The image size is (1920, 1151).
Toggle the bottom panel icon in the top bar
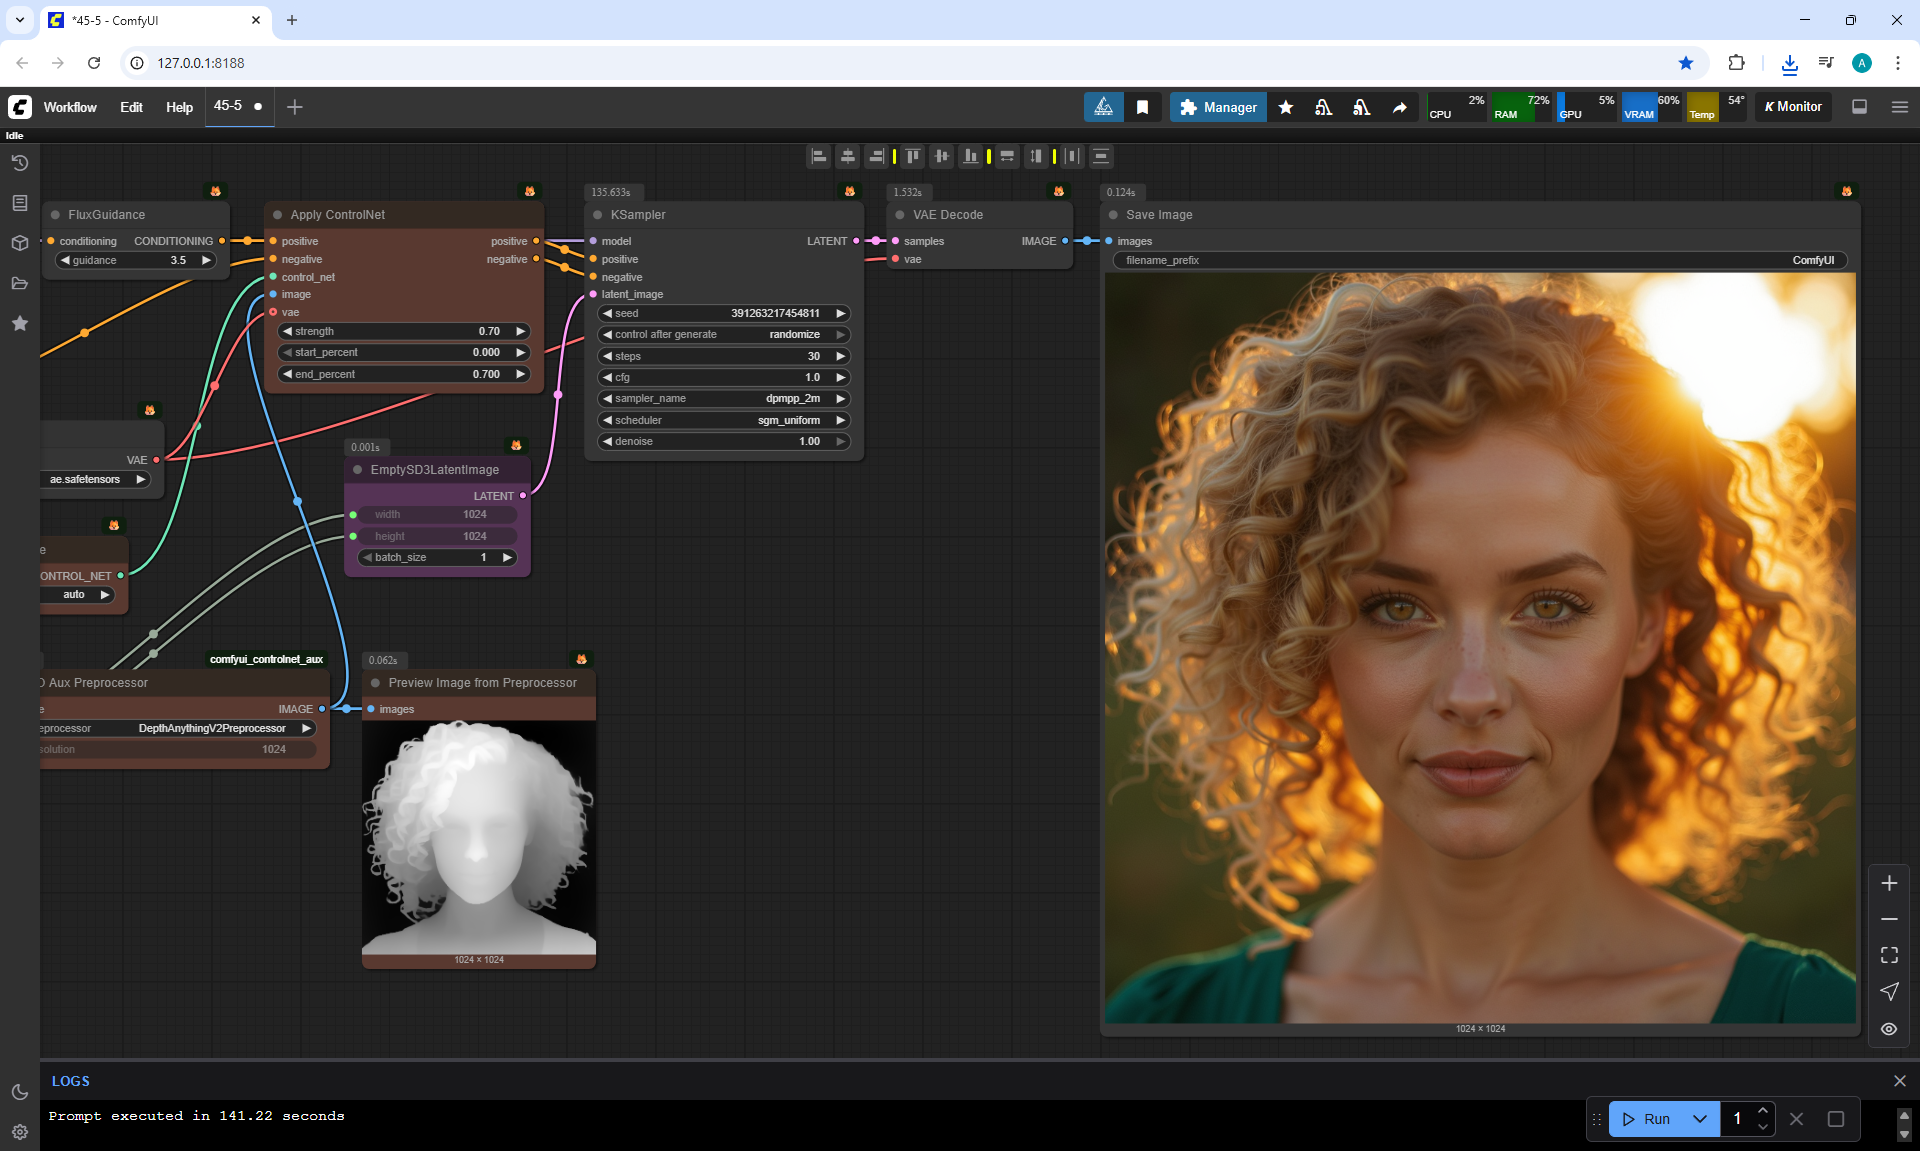pos(1859,107)
